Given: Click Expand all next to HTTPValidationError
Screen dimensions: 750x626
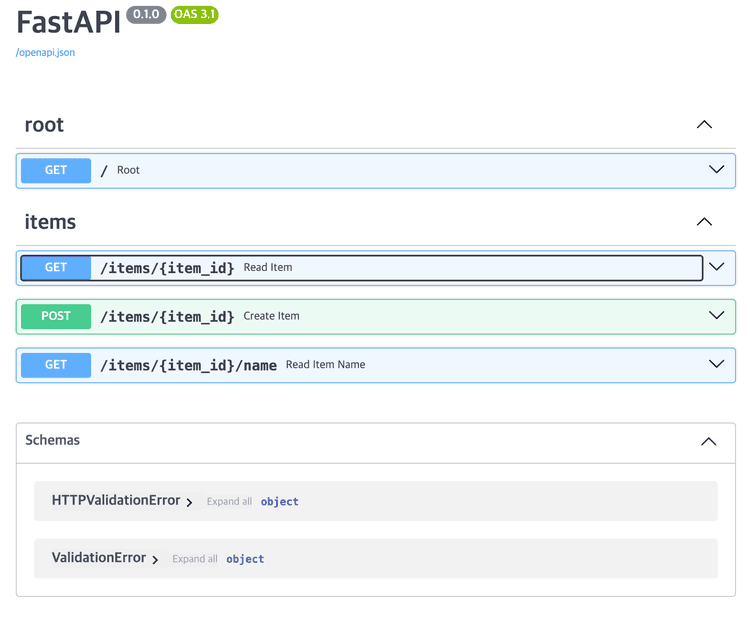Looking at the screenshot, I should coord(229,501).
